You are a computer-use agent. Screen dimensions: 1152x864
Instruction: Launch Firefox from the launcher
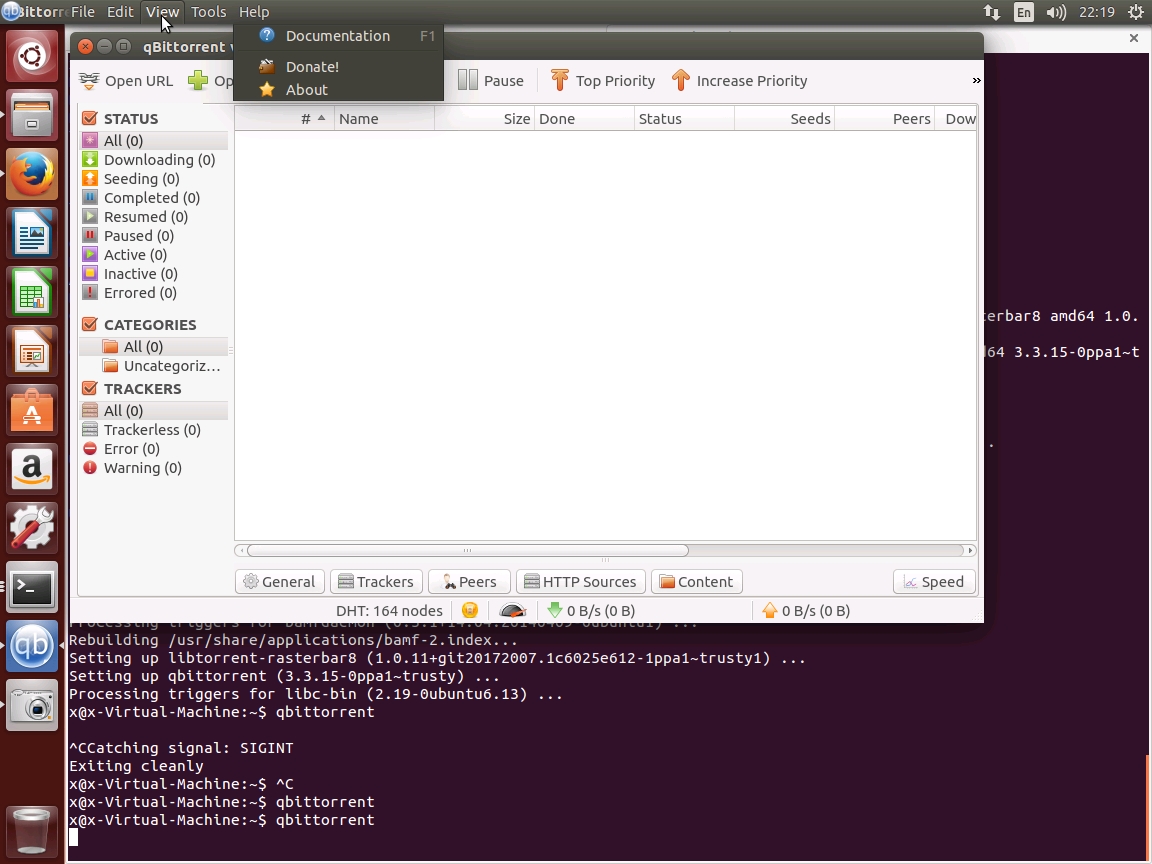click(32, 174)
